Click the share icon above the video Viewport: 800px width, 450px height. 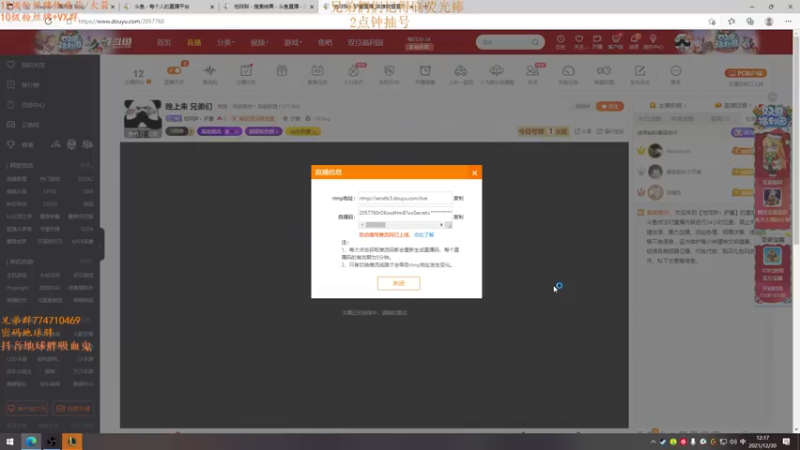[x=583, y=132]
